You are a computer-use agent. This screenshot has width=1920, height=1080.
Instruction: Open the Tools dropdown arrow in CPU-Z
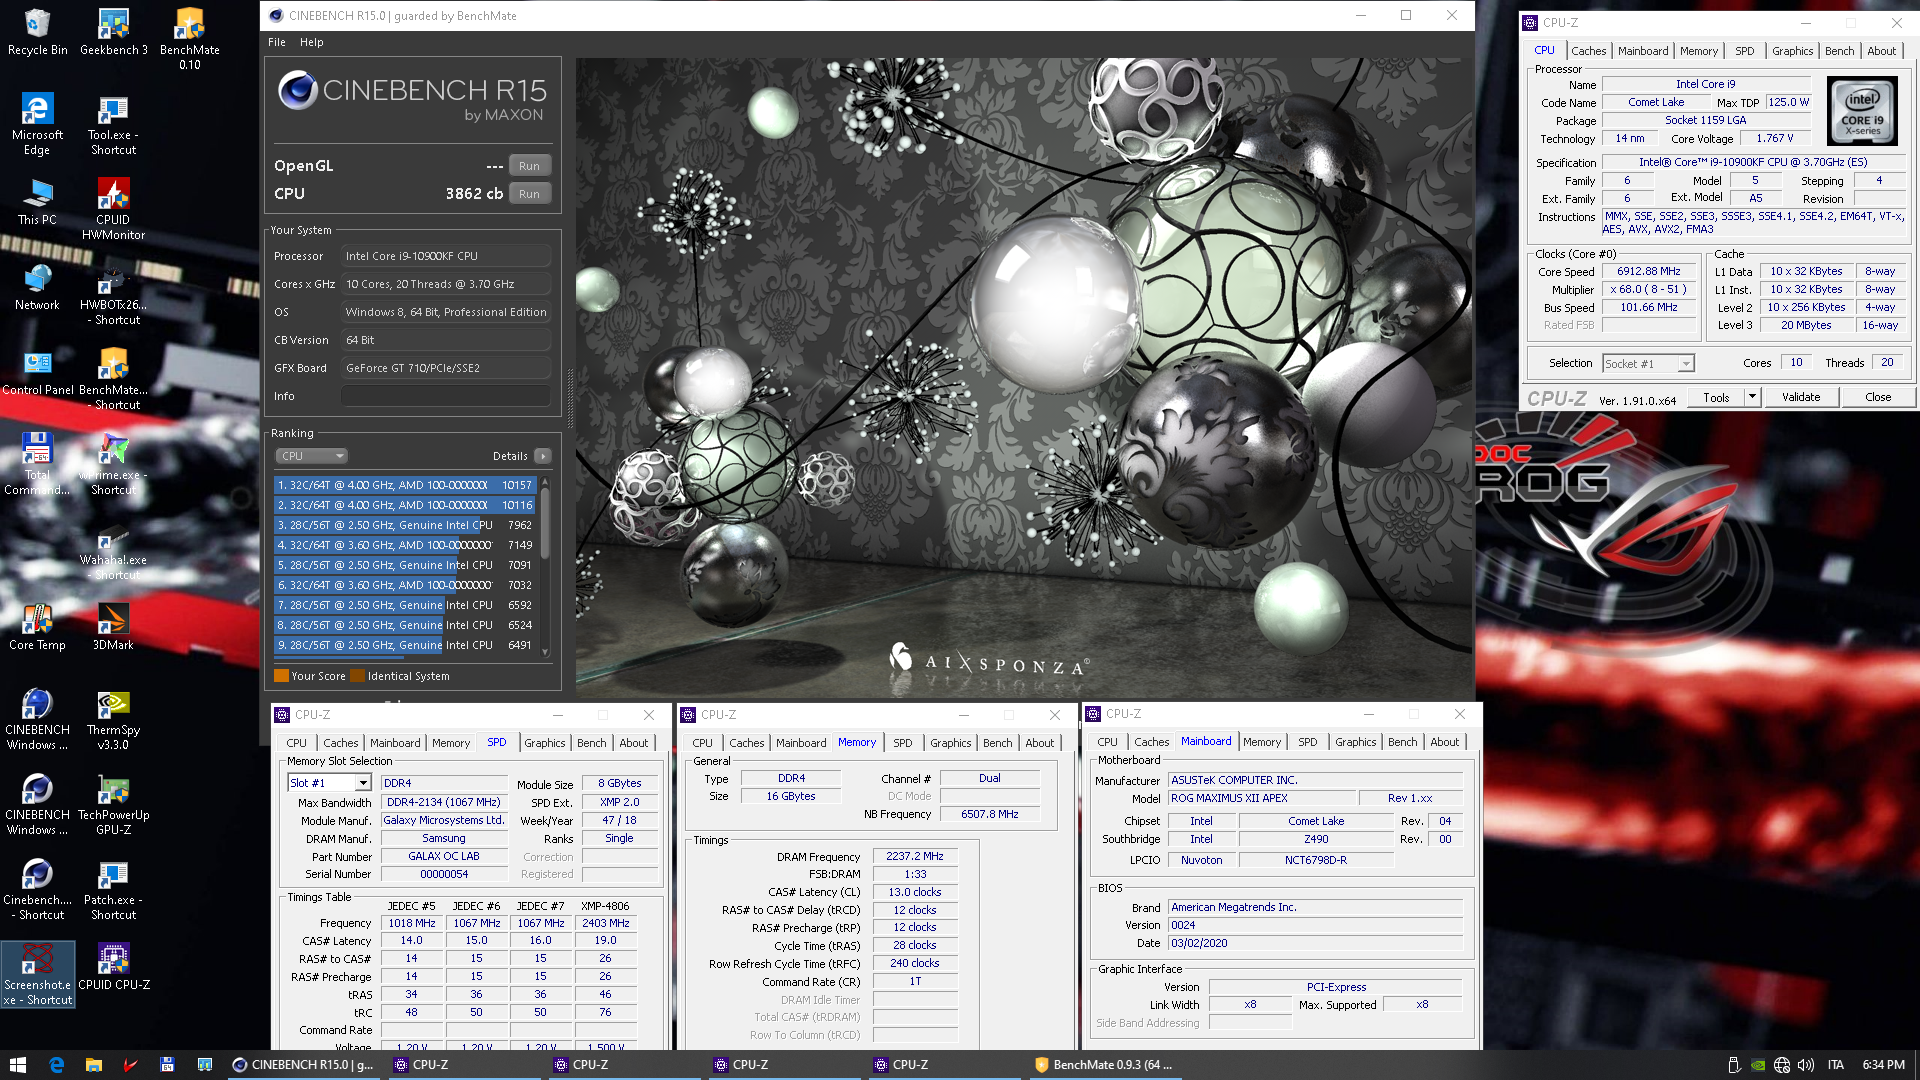[x=1752, y=397]
